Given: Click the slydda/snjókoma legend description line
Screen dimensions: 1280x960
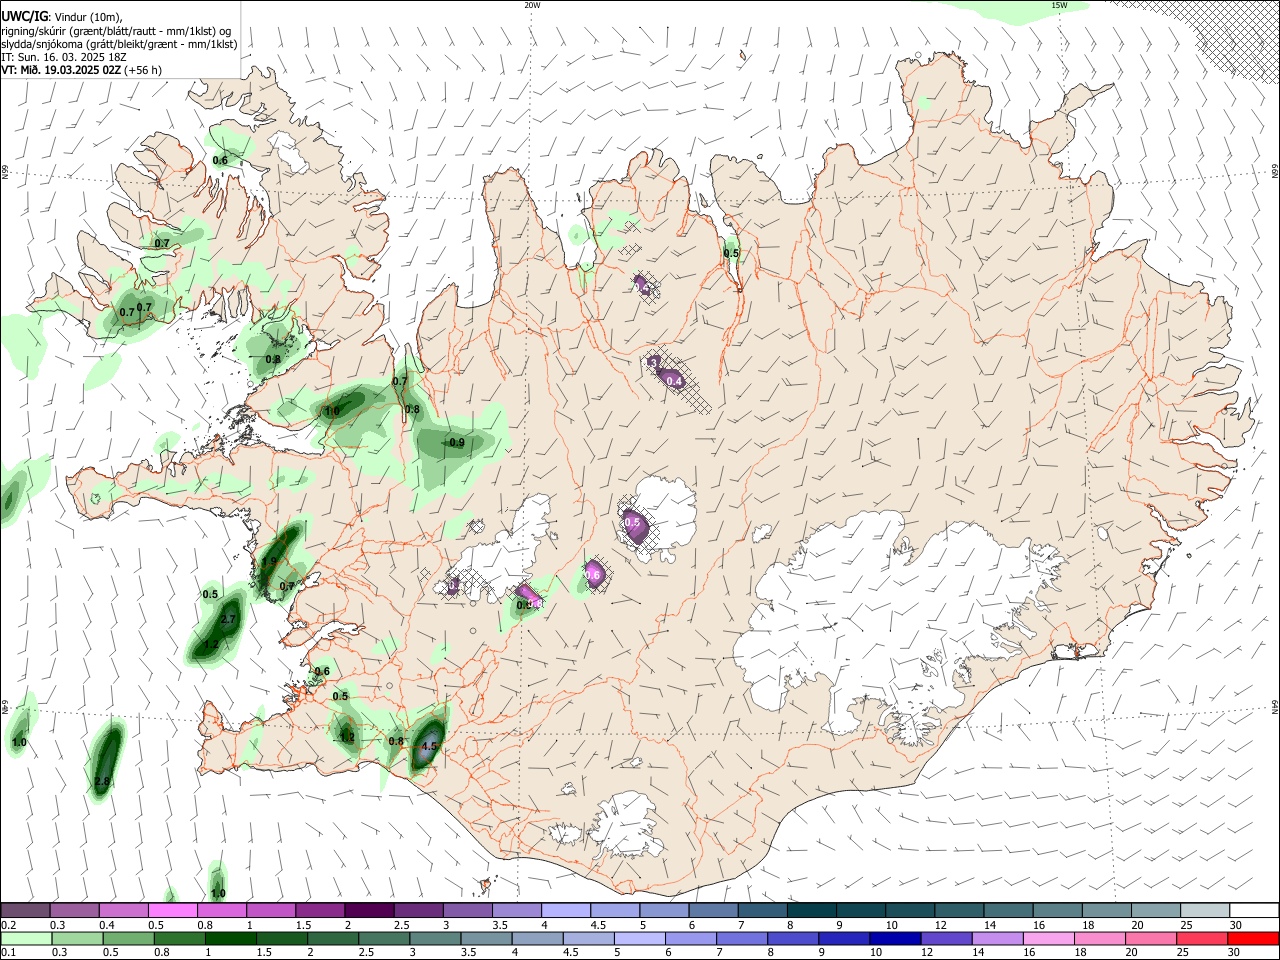Looking at the screenshot, I should (x=119, y=45).
